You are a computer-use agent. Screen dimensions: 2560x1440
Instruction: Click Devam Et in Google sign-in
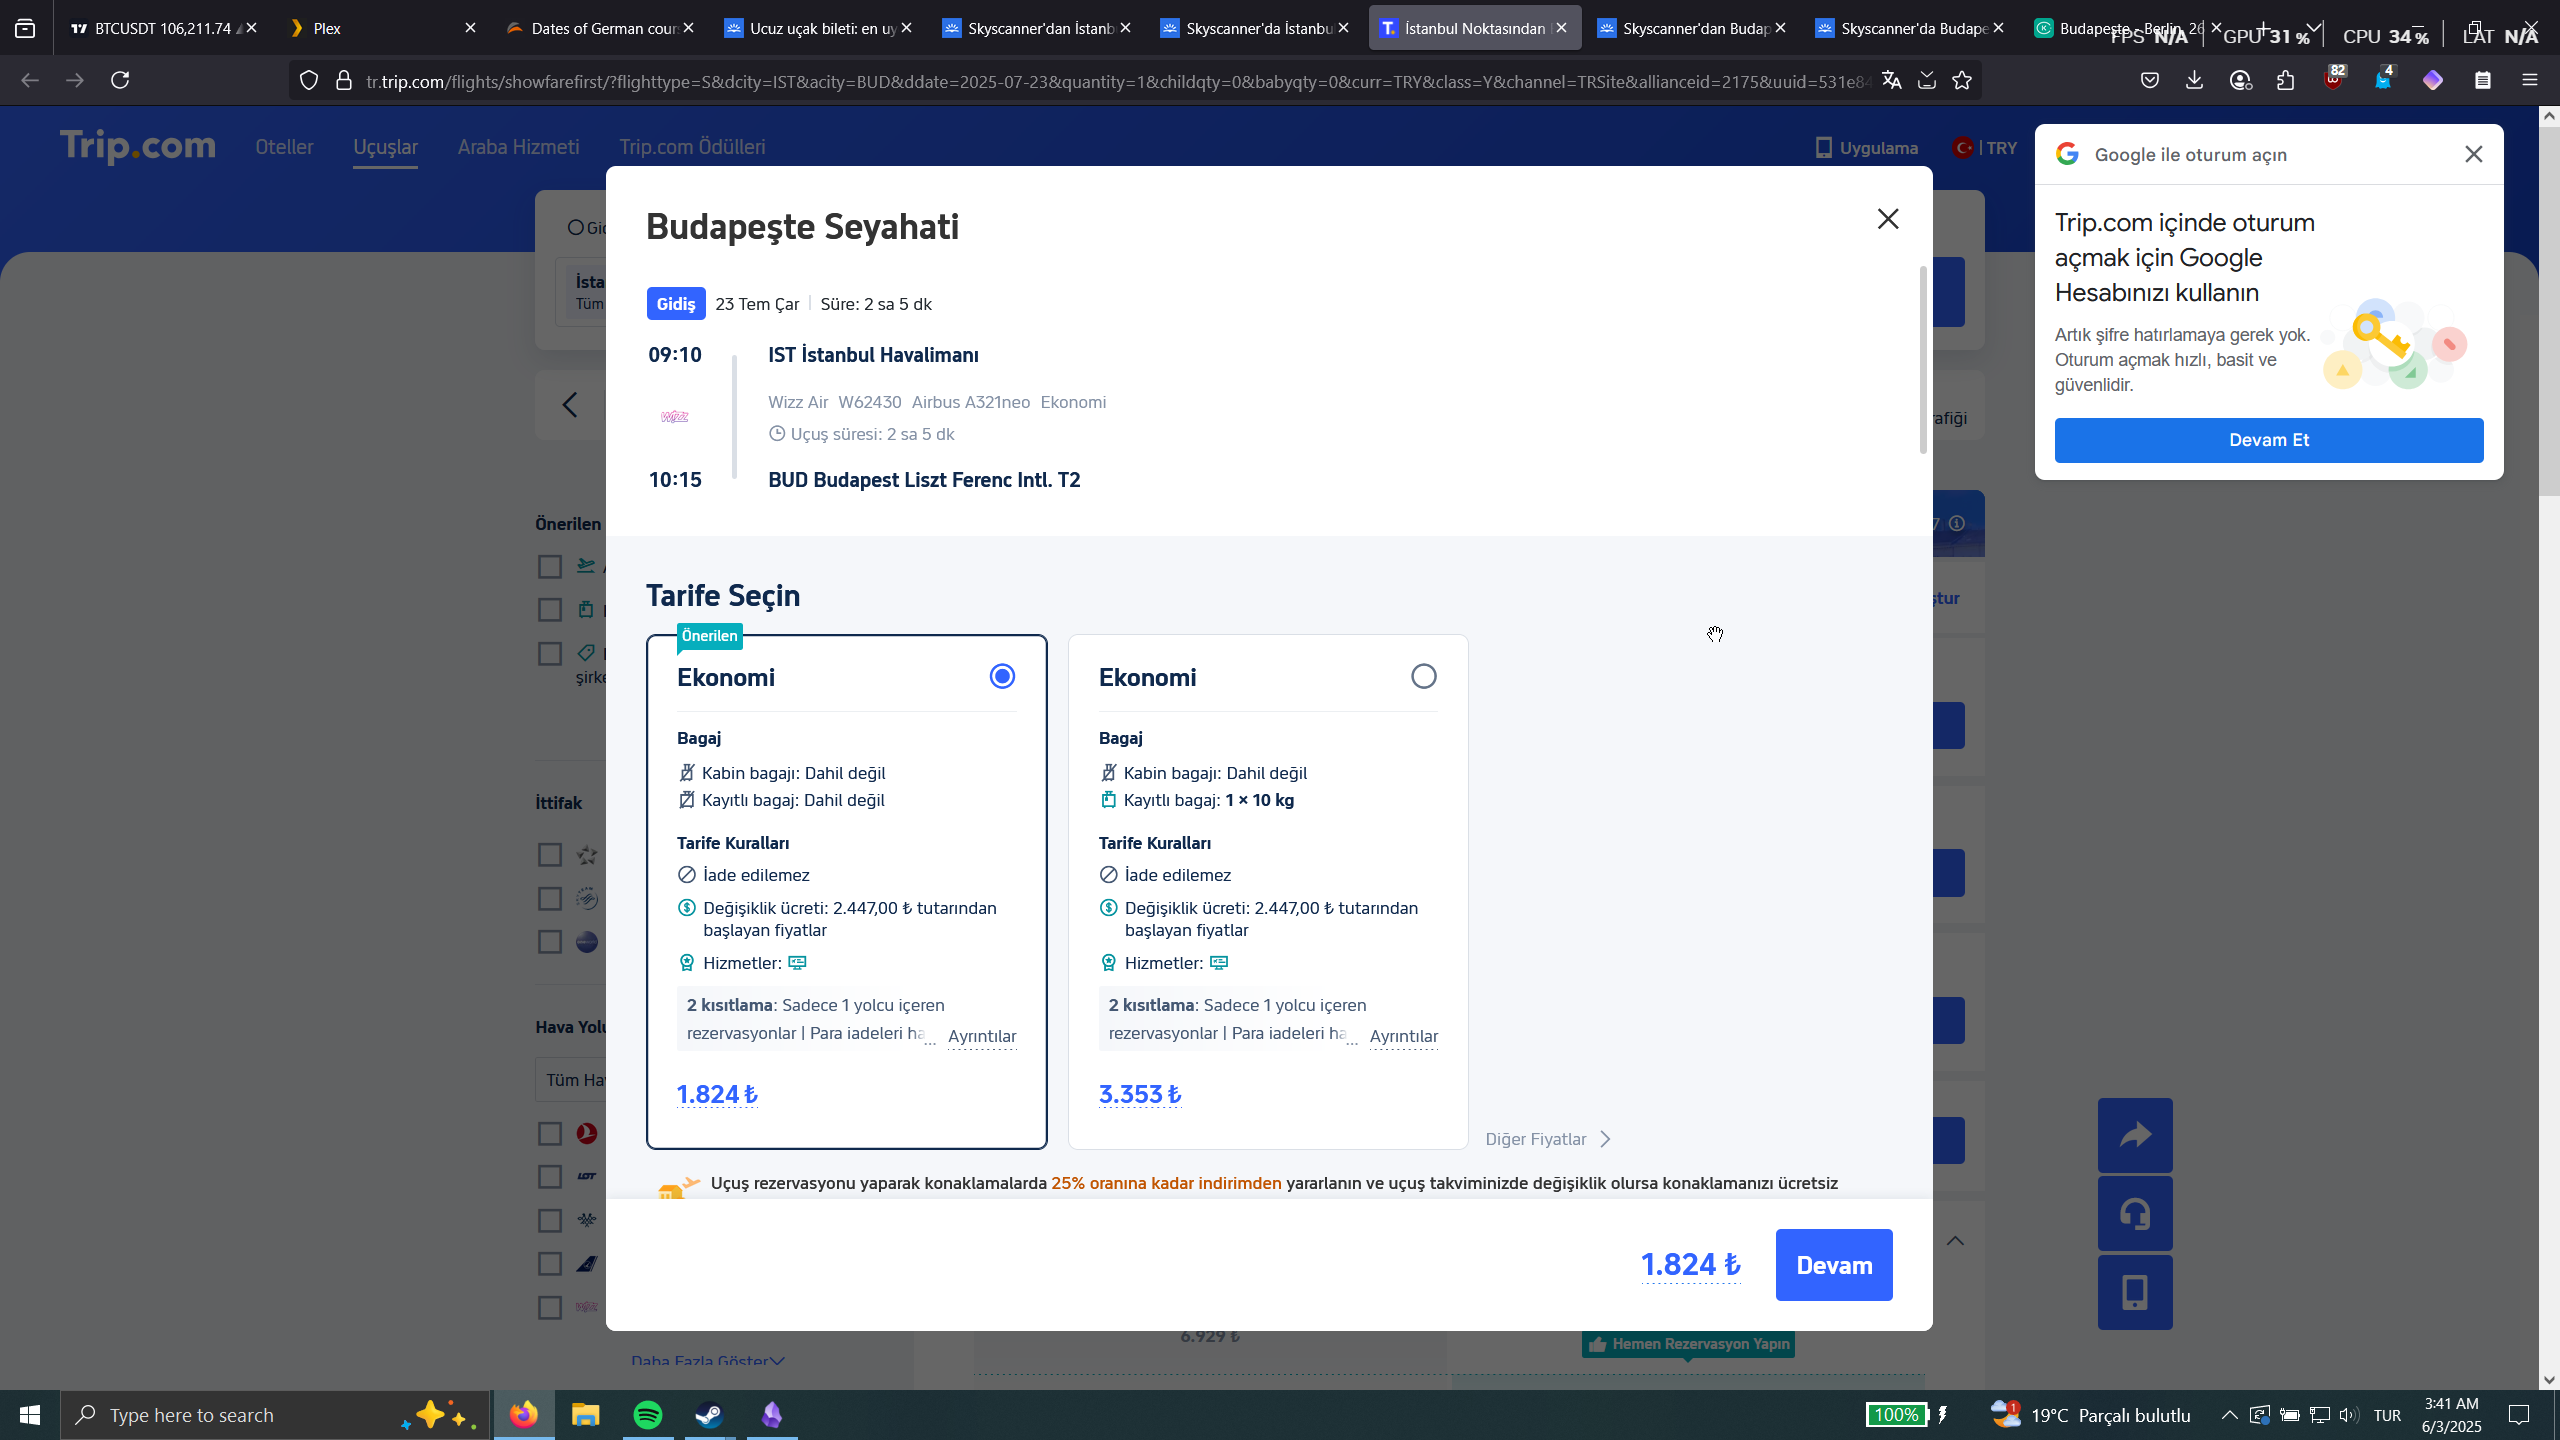point(2268,440)
